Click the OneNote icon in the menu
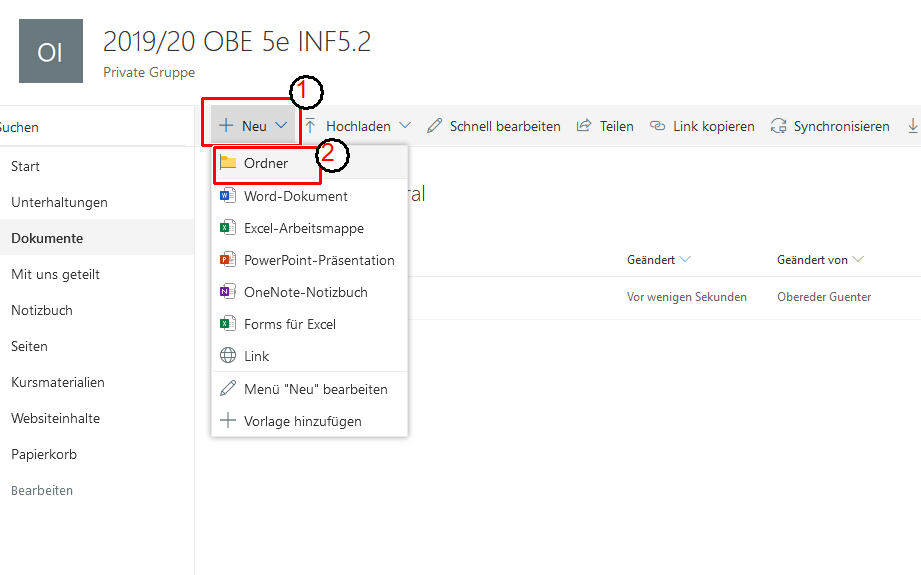The height and width of the screenshot is (575, 921). 228,291
